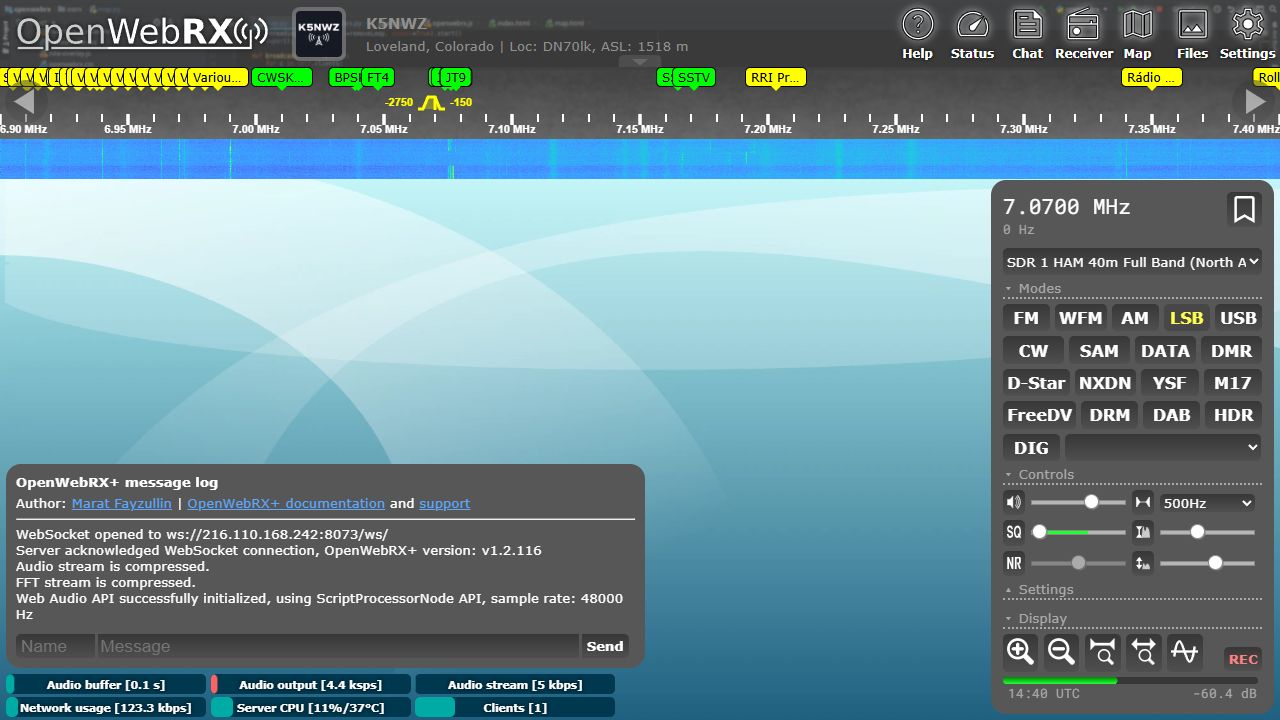Toggle the spectrum display sine-wave icon
The image size is (1280, 720).
coord(1184,652)
